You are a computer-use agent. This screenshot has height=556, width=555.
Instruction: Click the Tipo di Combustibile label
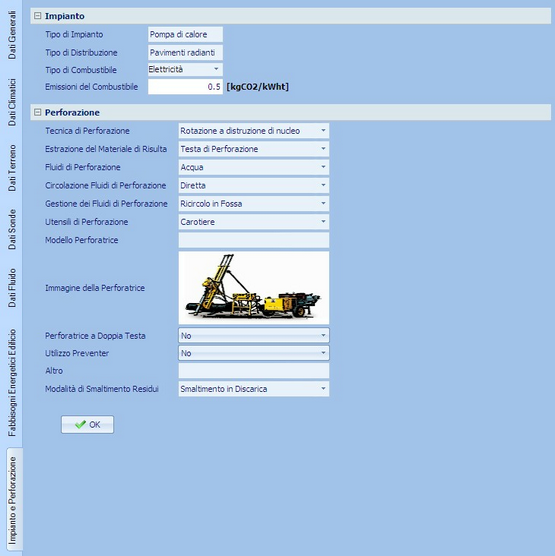click(81, 70)
